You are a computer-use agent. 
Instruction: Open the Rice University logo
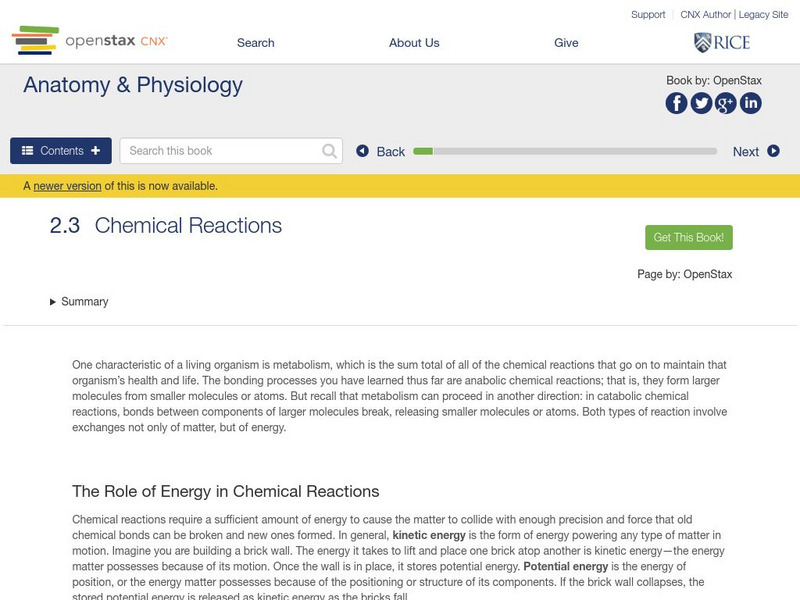(x=721, y=42)
